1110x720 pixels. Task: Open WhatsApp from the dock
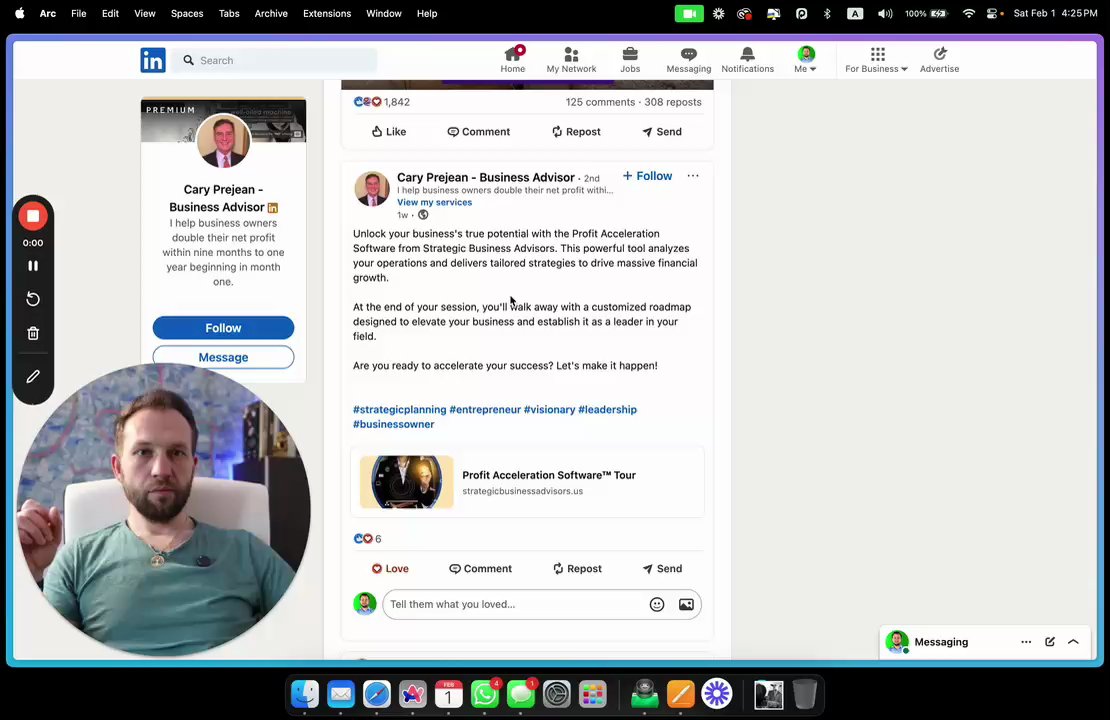484,695
